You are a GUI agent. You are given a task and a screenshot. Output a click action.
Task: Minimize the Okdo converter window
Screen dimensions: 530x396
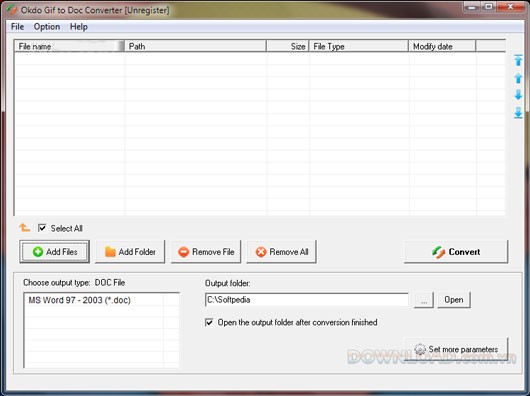472,7
